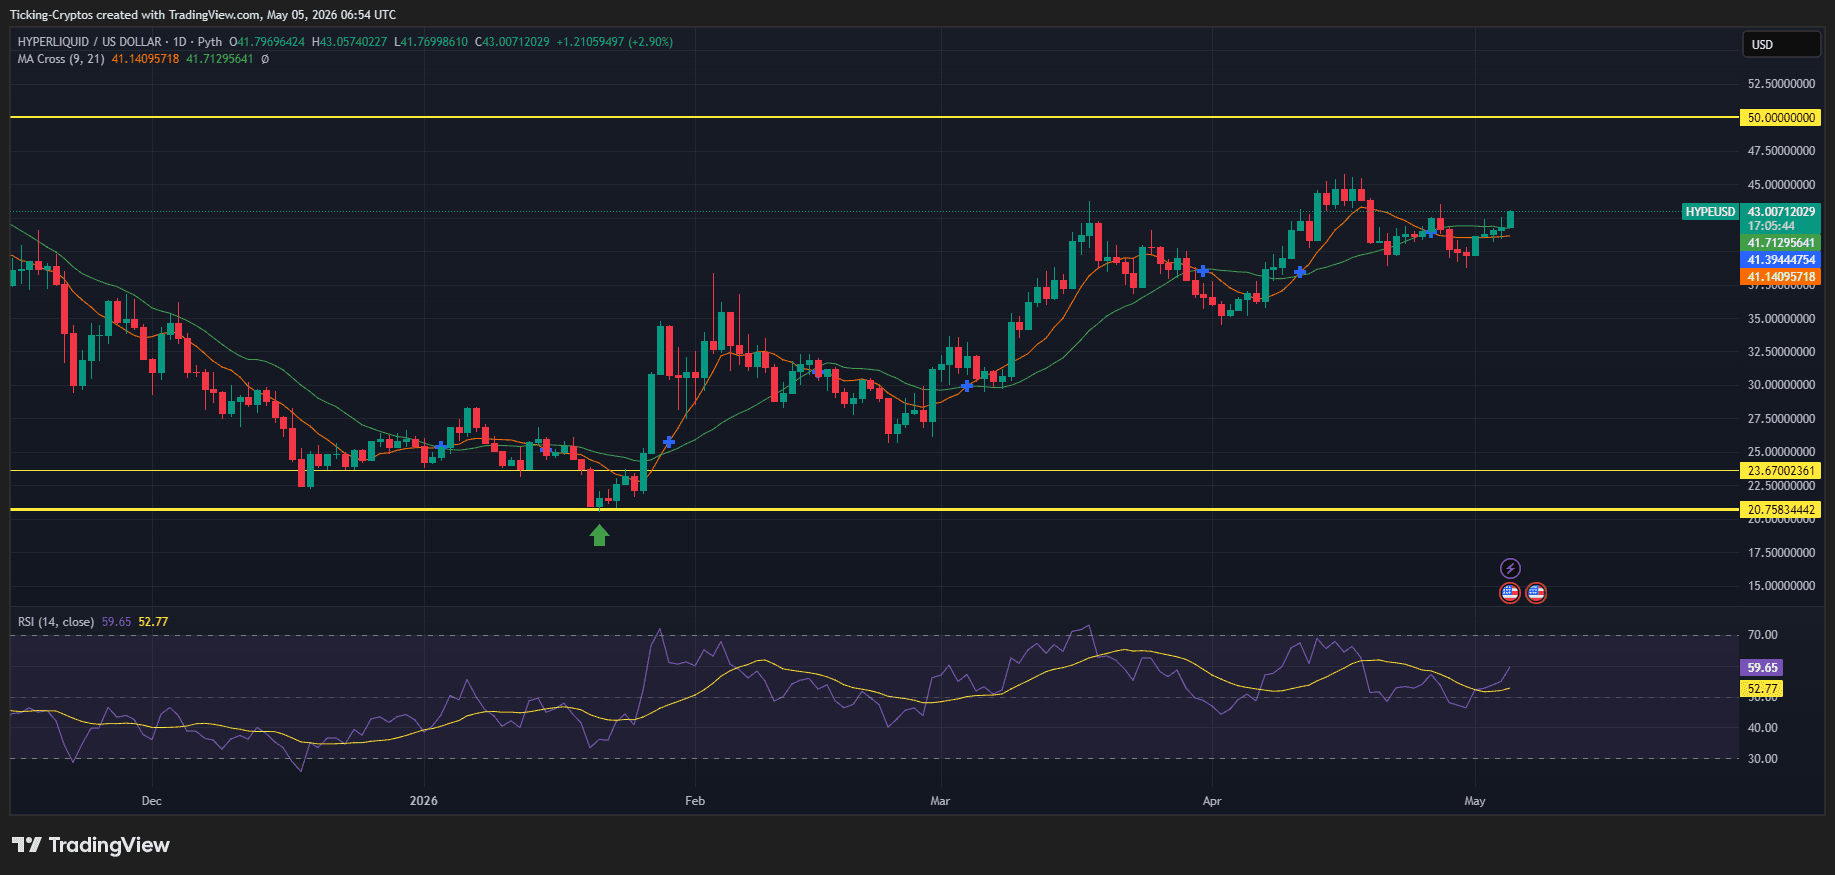Click the purple lightning event icon
The image size is (1835, 875).
click(1510, 569)
